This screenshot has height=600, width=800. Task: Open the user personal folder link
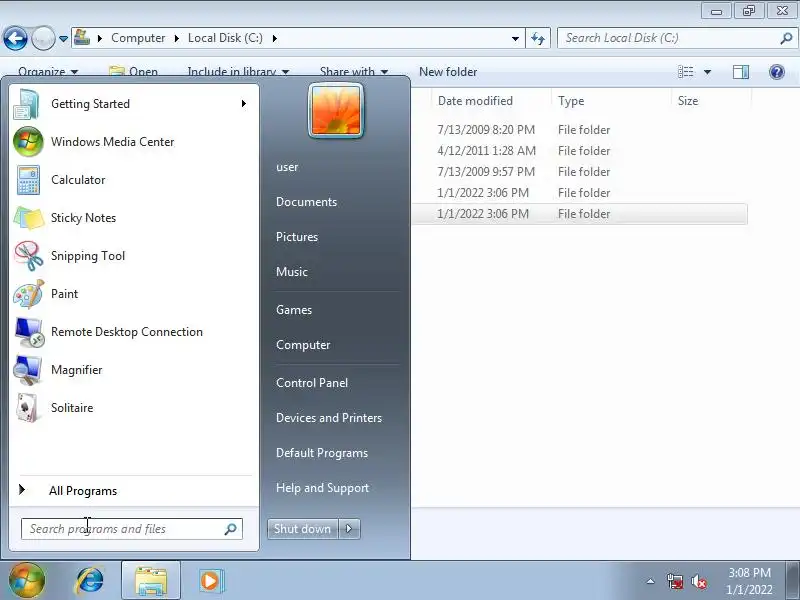point(287,167)
